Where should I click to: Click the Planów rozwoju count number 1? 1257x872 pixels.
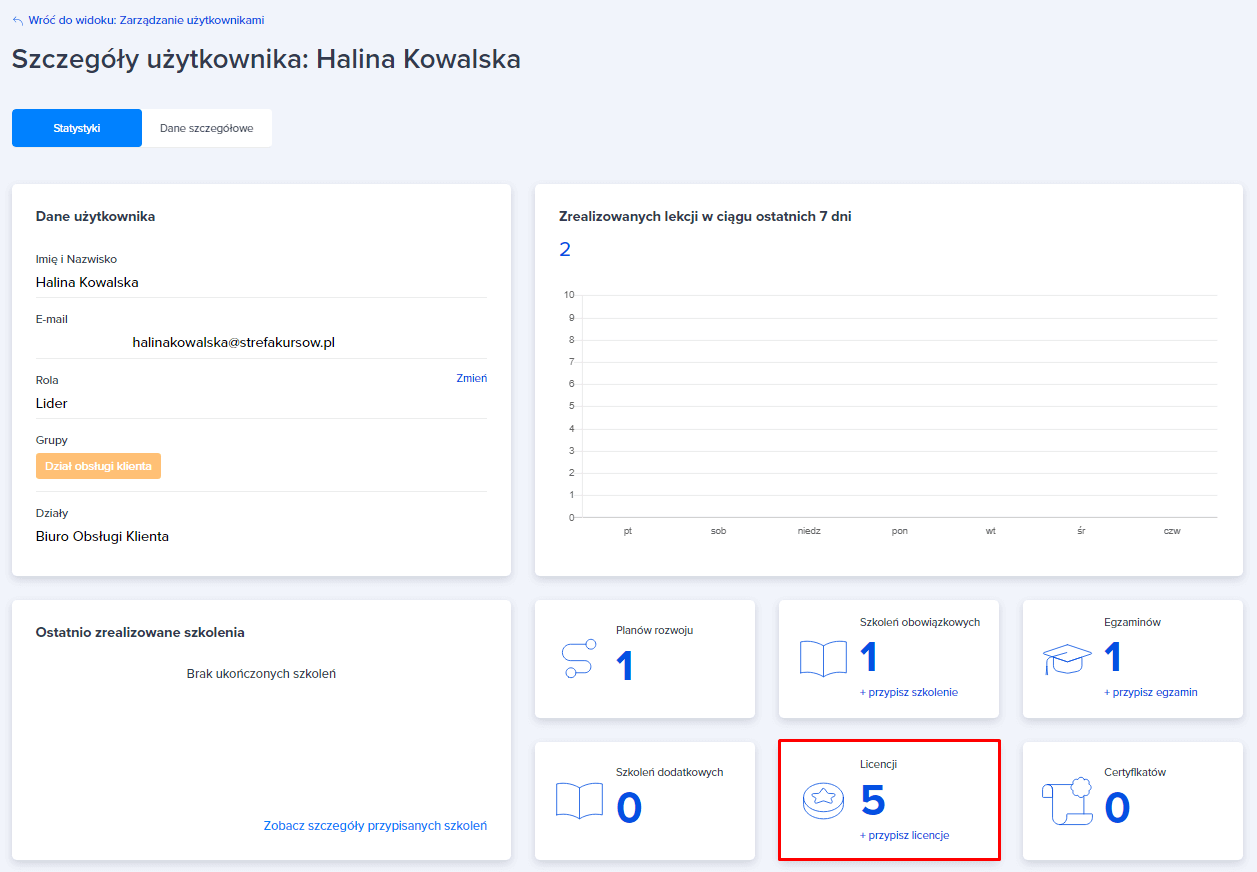[x=625, y=666]
